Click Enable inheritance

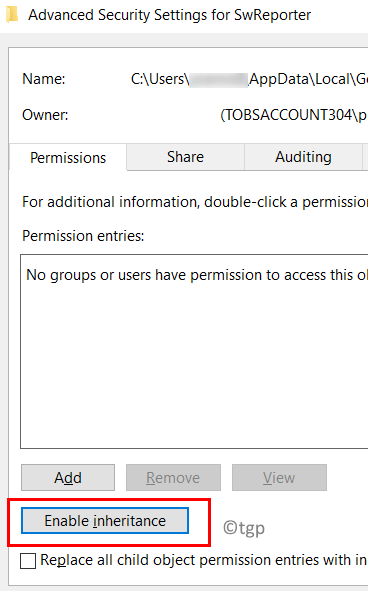tap(105, 521)
